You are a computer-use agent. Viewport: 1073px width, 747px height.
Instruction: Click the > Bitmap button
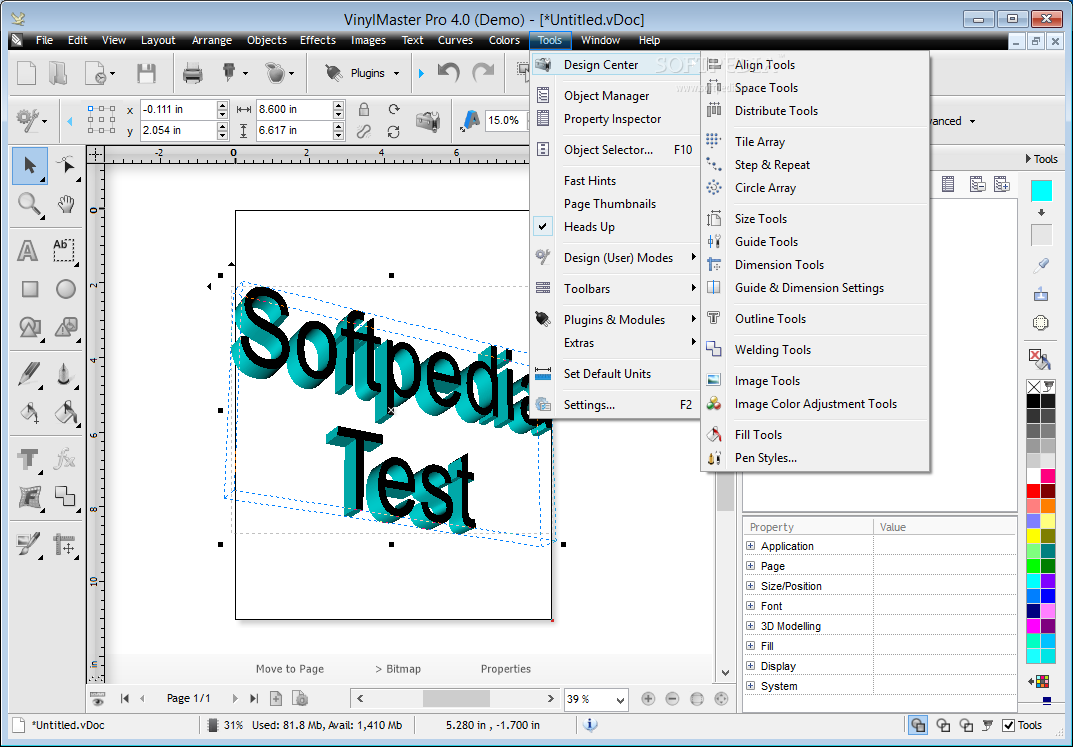click(398, 669)
